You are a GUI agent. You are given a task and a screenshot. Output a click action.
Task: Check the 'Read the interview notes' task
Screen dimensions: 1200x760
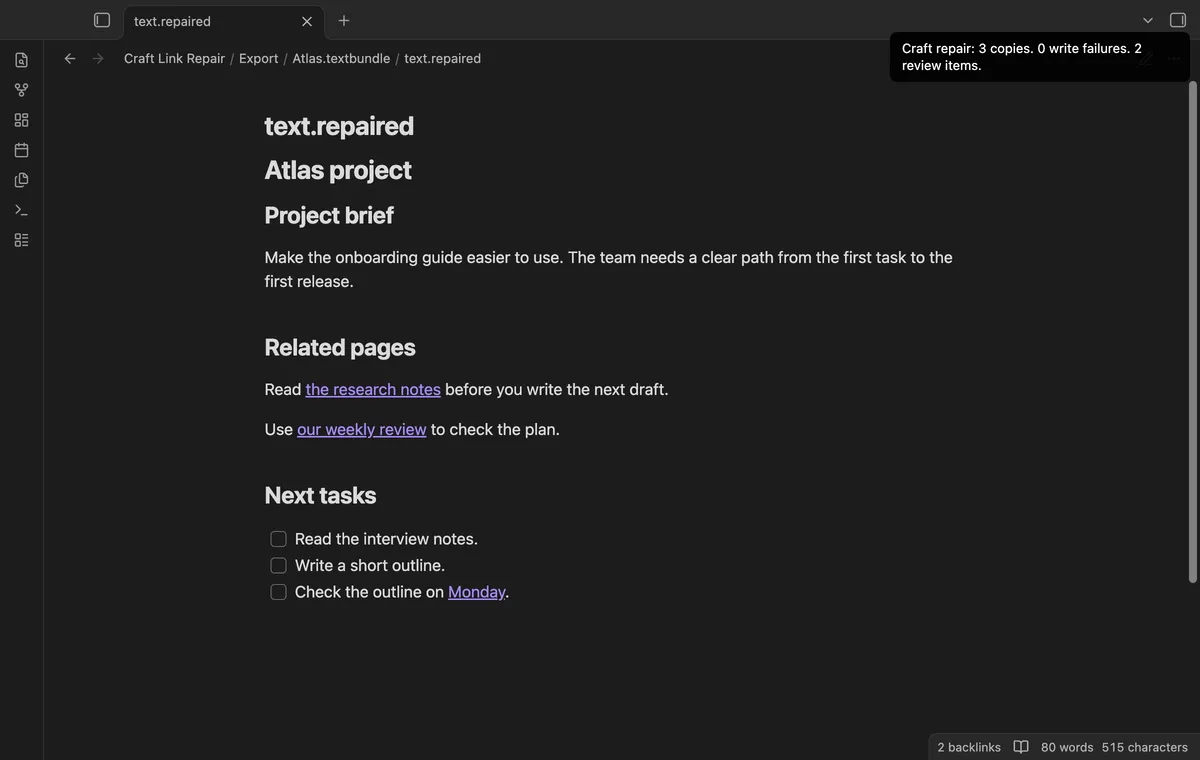point(278,539)
